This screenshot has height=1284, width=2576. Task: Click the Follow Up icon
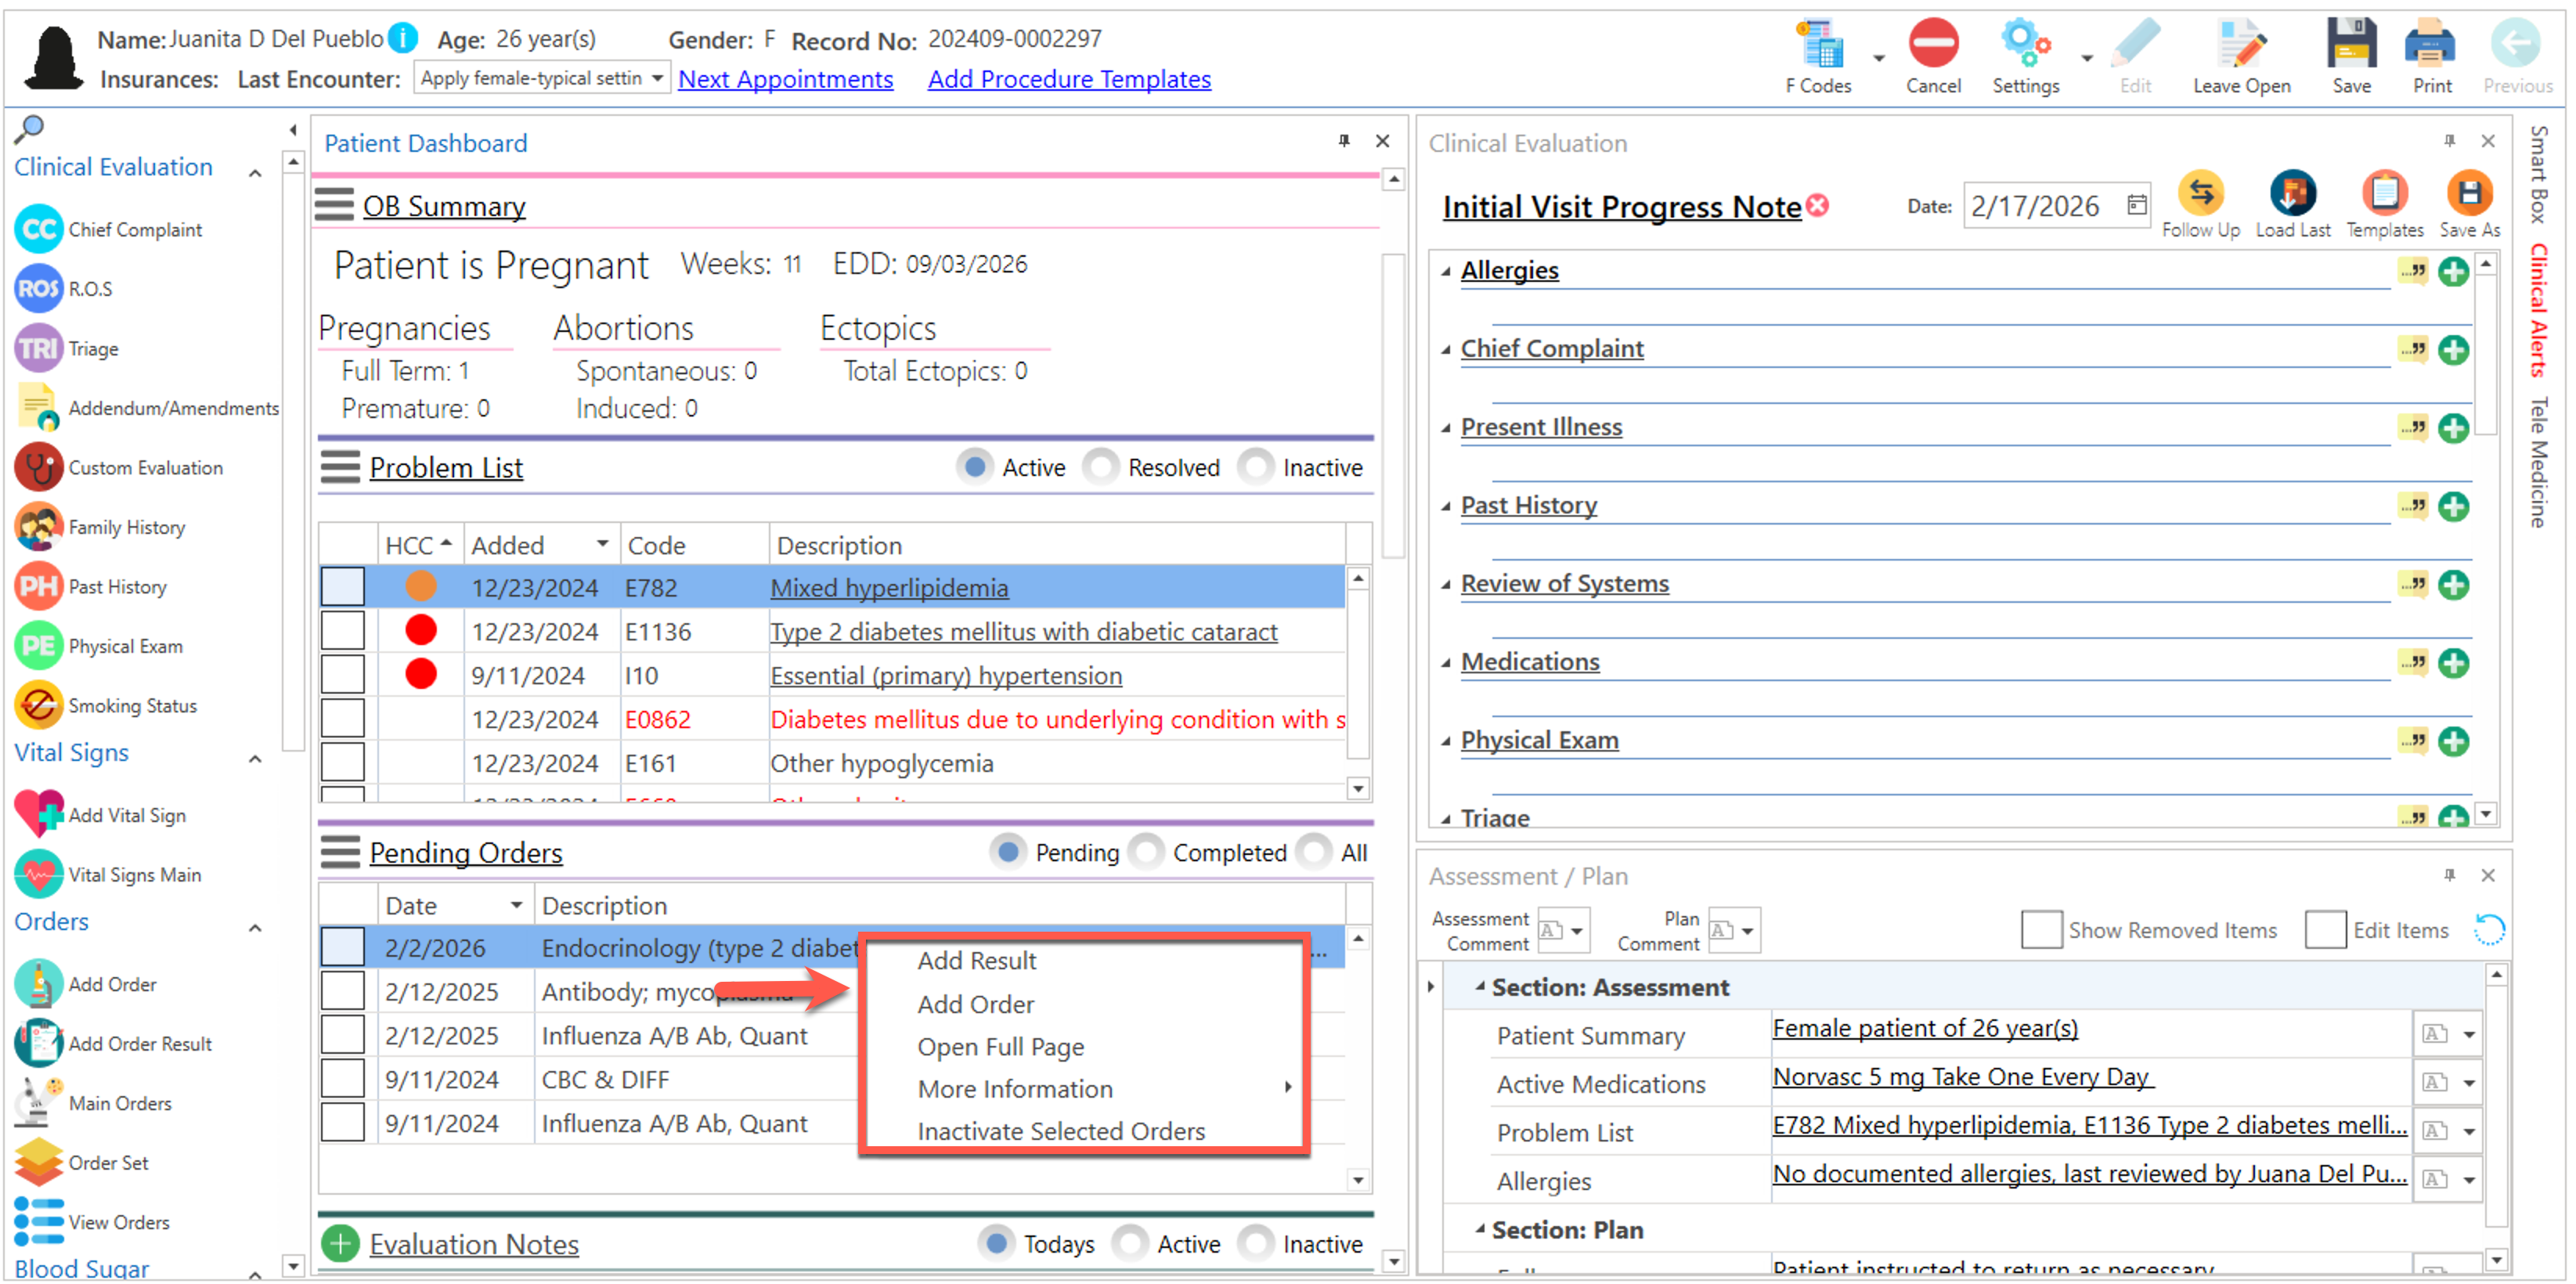(x=2200, y=194)
